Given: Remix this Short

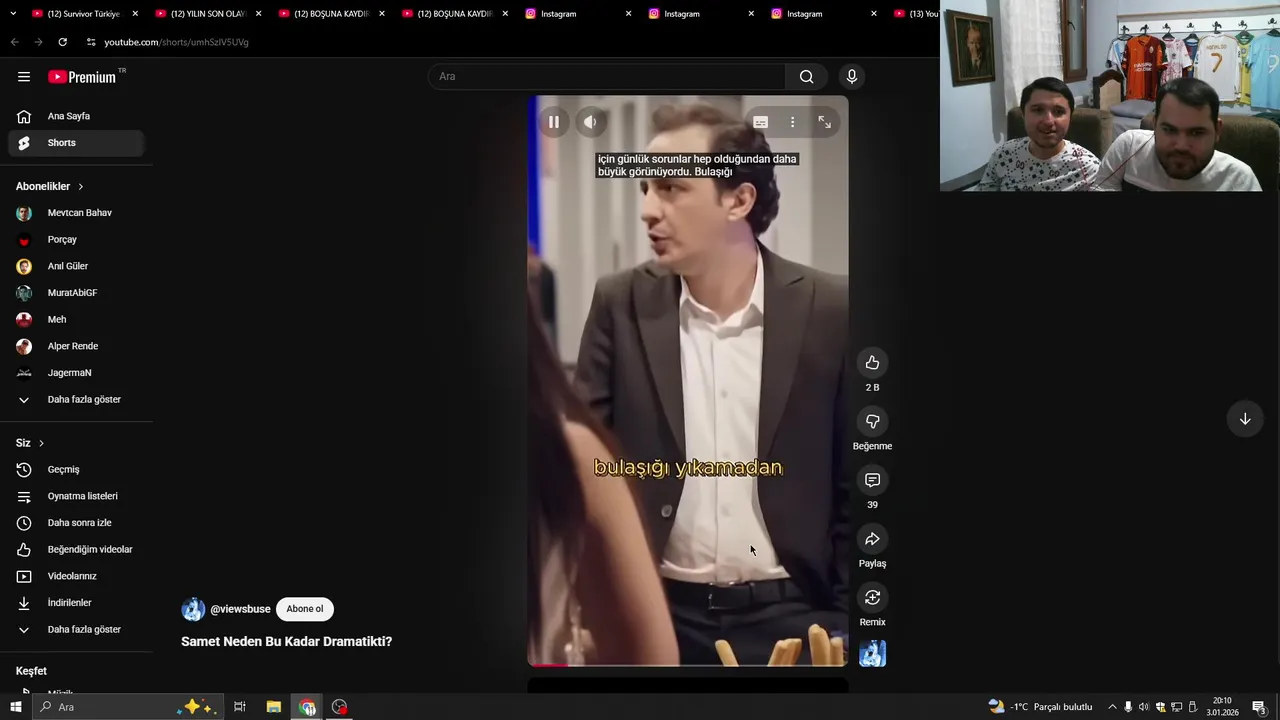Looking at the screenshot, I should 872,597.
